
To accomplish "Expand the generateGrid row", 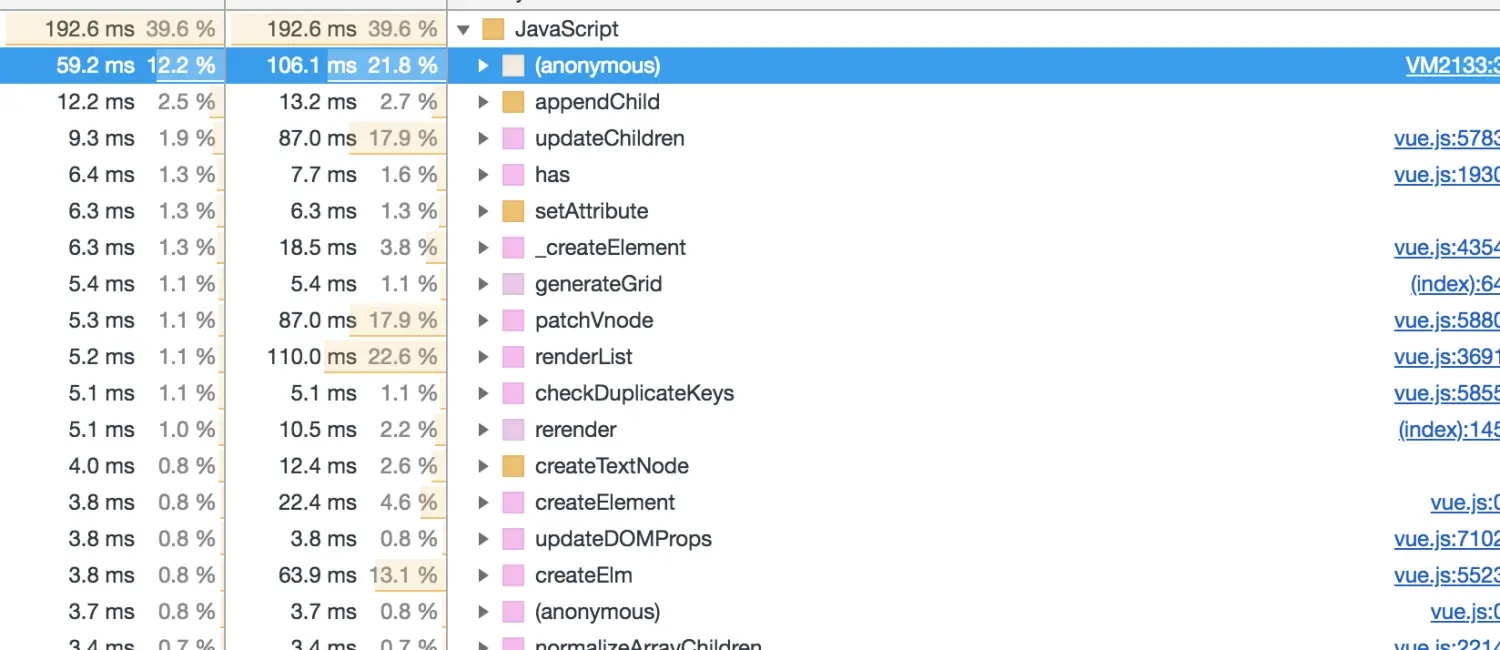I will pyautogui.click(x=483, y=284).
